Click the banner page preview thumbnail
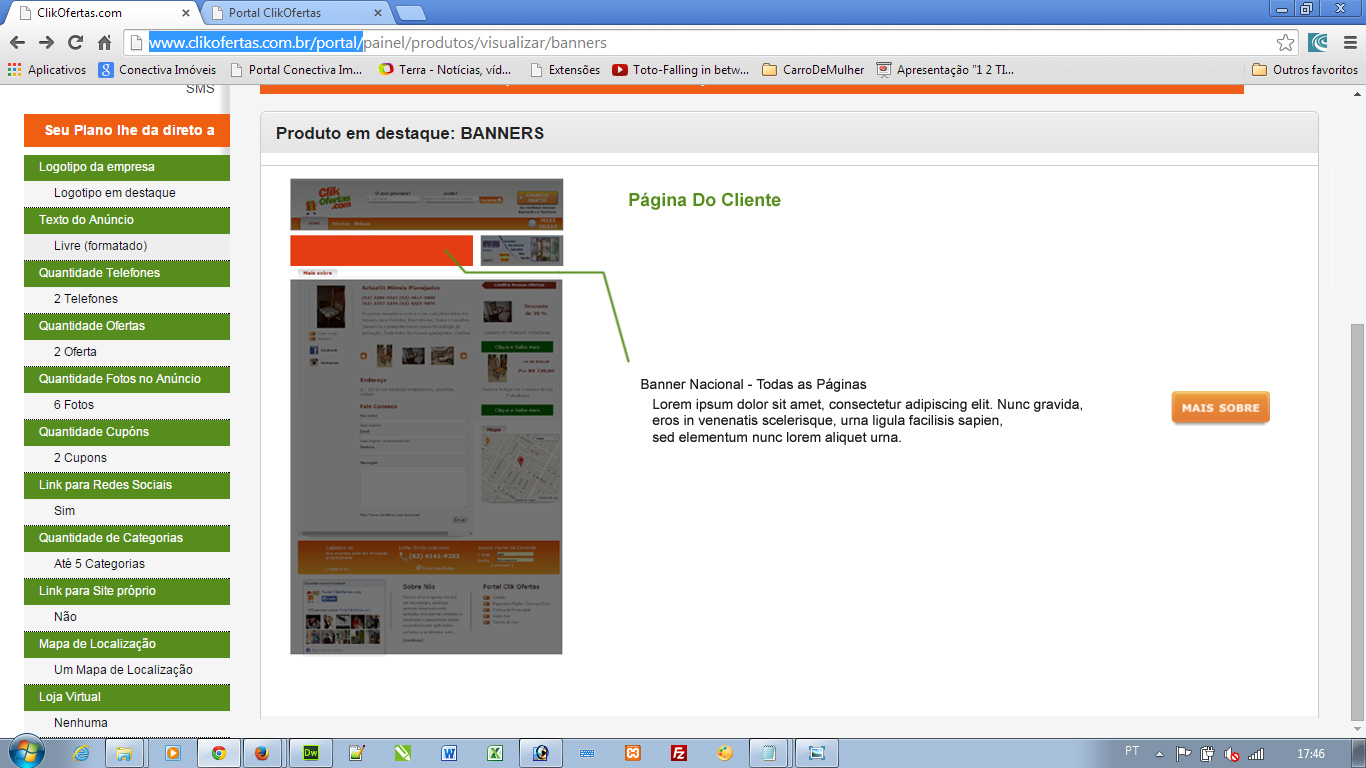 click(427, 416)
